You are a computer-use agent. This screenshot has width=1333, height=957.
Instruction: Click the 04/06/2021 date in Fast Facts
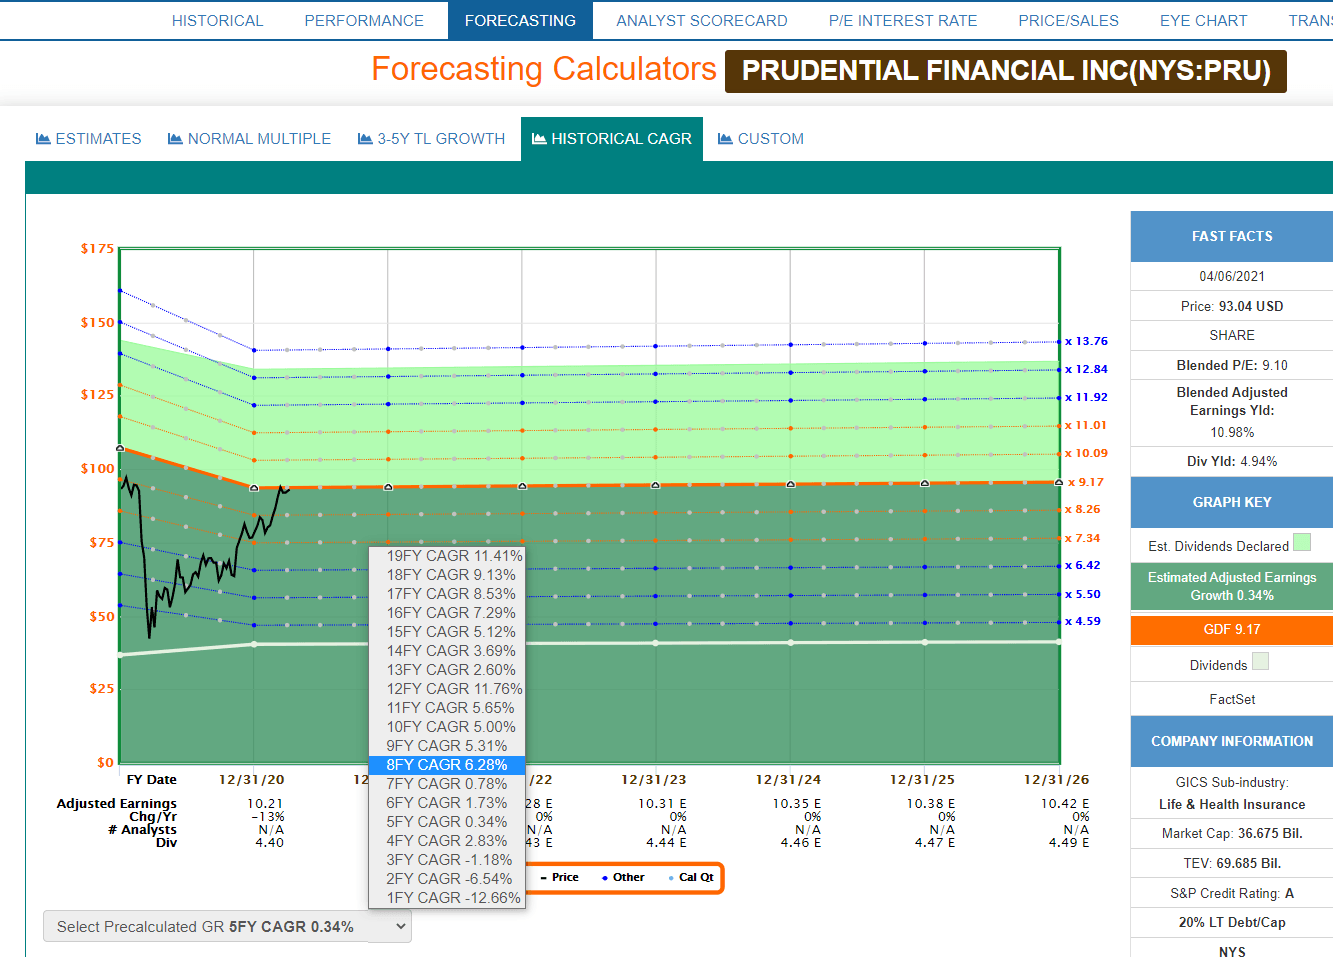tap(1232, 277)
